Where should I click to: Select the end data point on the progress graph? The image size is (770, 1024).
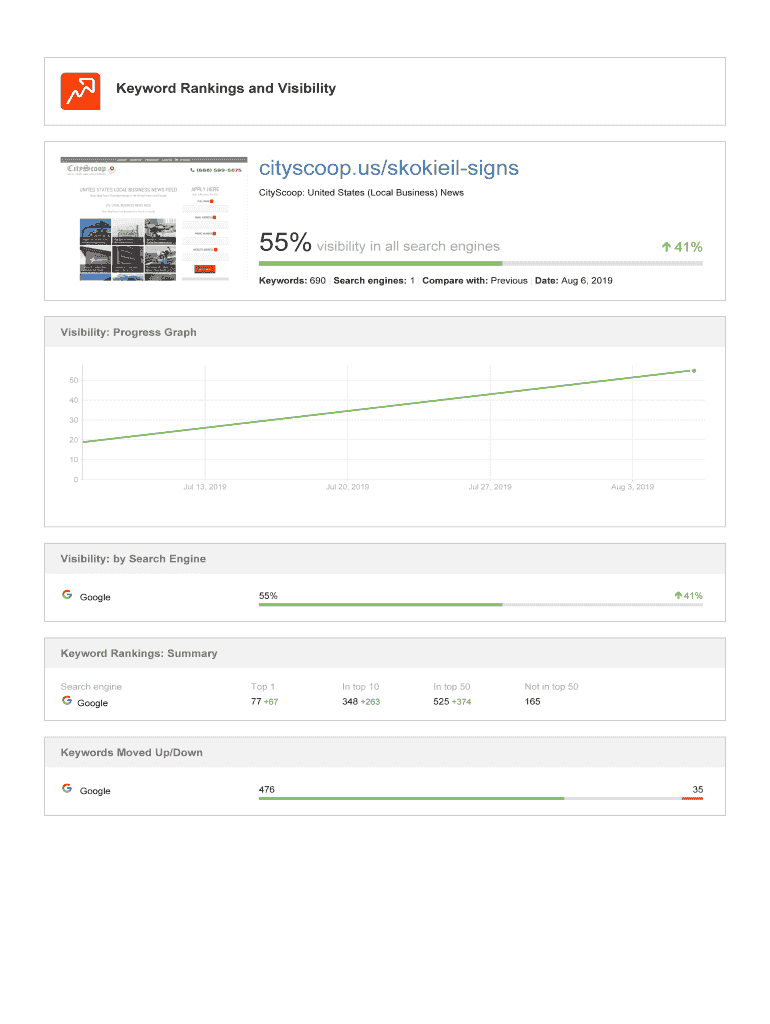[693, 371]
